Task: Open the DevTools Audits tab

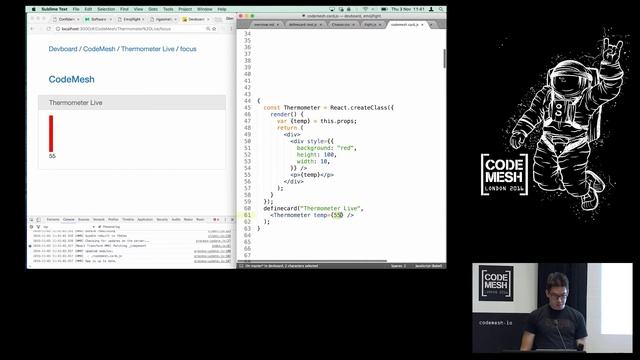Action: coord(176,220)
